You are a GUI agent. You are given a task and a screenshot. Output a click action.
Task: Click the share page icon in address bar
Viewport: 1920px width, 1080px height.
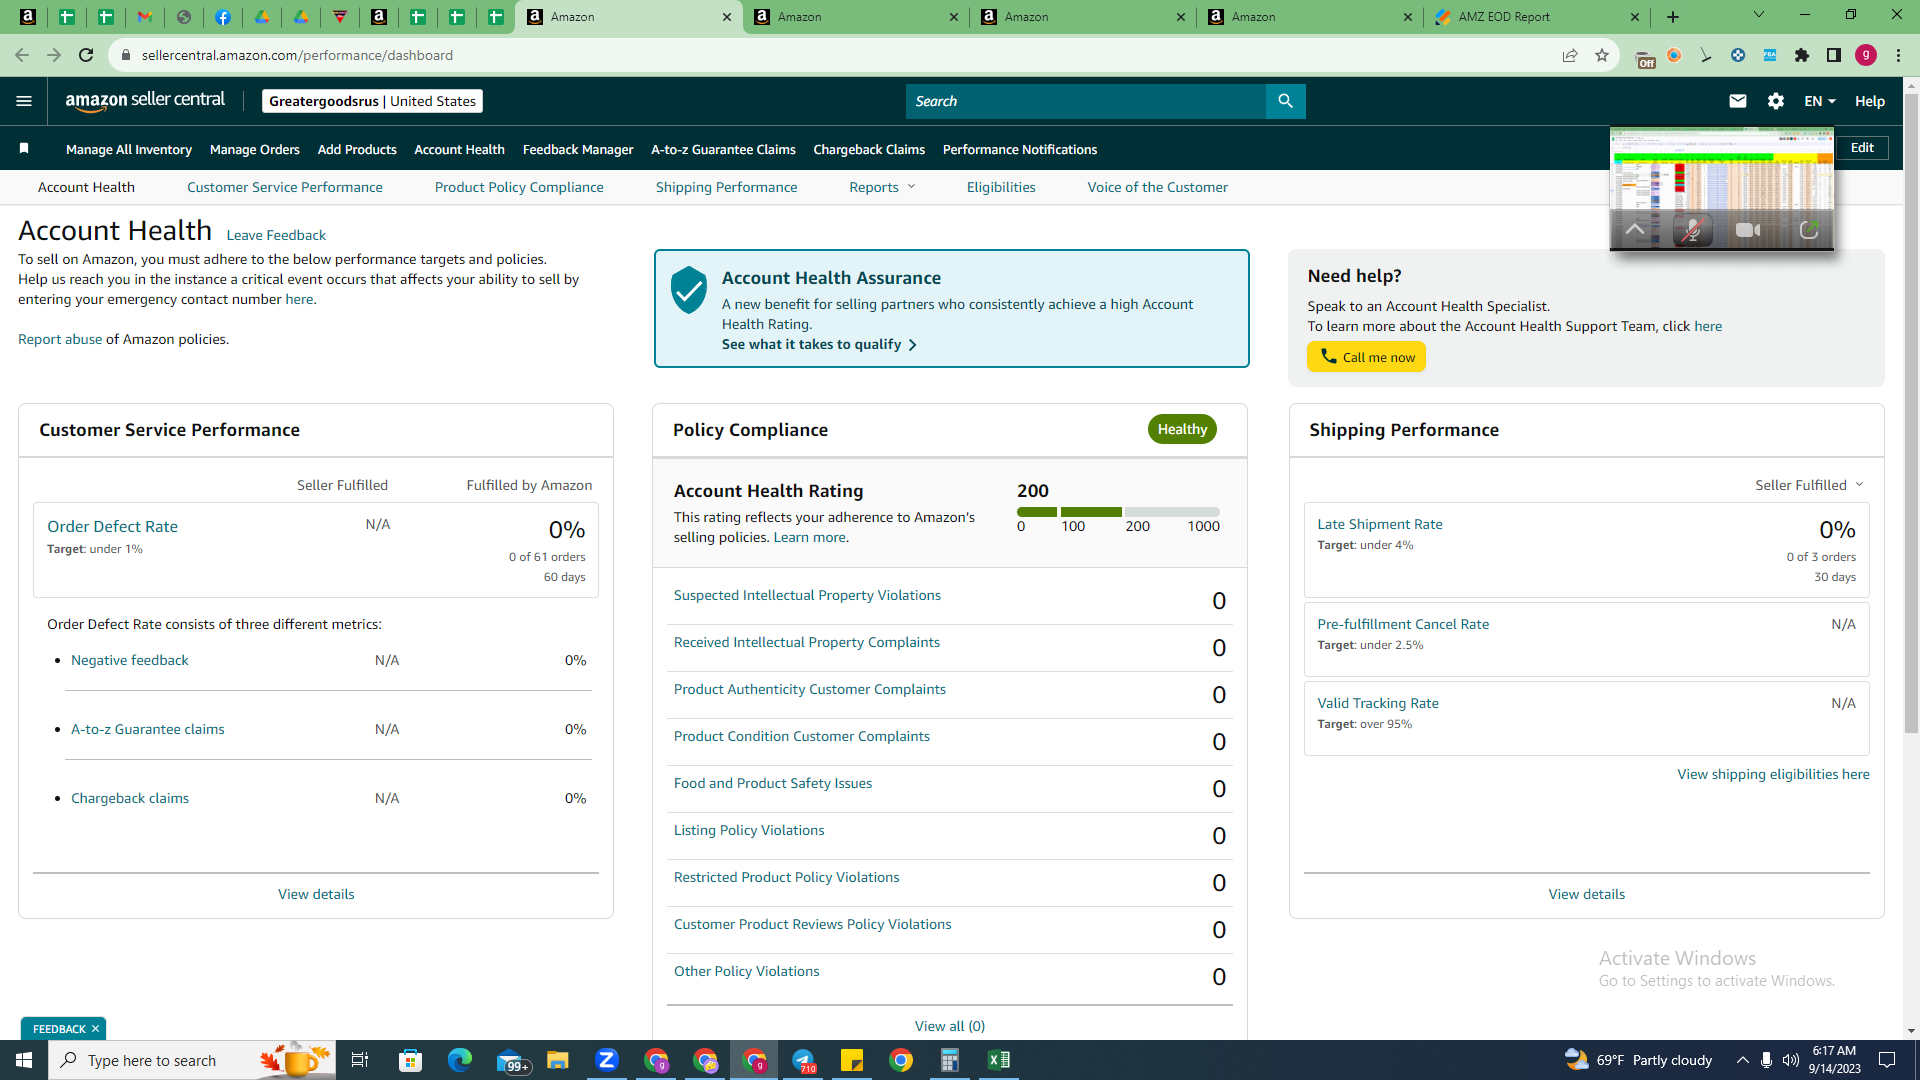(x=1570, y=55)
